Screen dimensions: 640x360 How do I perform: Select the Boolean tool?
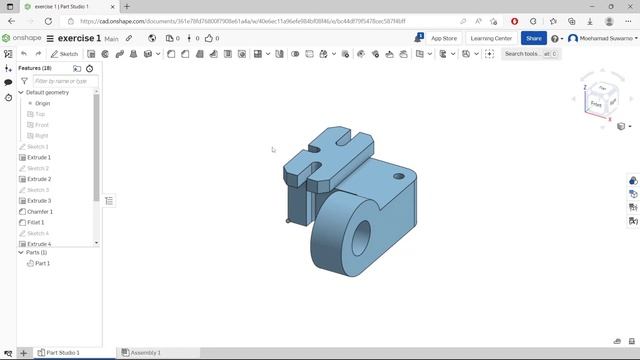295,54
